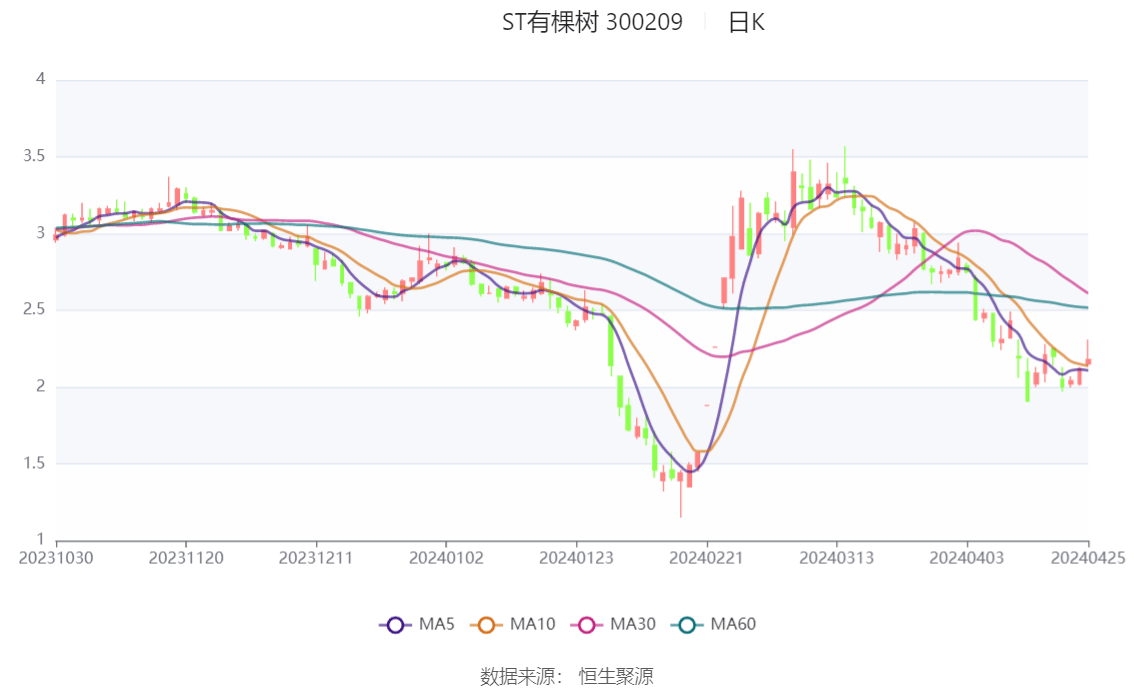
Task: Pick the 20240221 date on the axis
Action: [x=706, y=558]
